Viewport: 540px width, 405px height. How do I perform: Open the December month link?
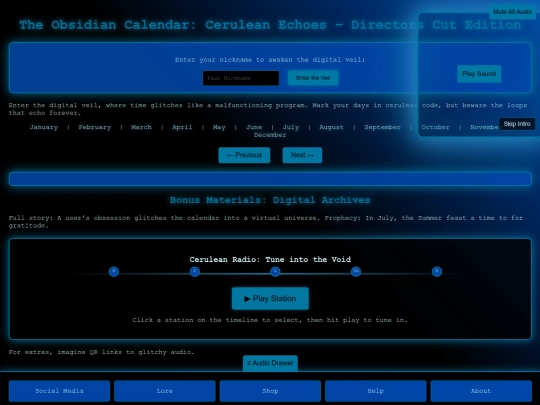click(270, 135)
